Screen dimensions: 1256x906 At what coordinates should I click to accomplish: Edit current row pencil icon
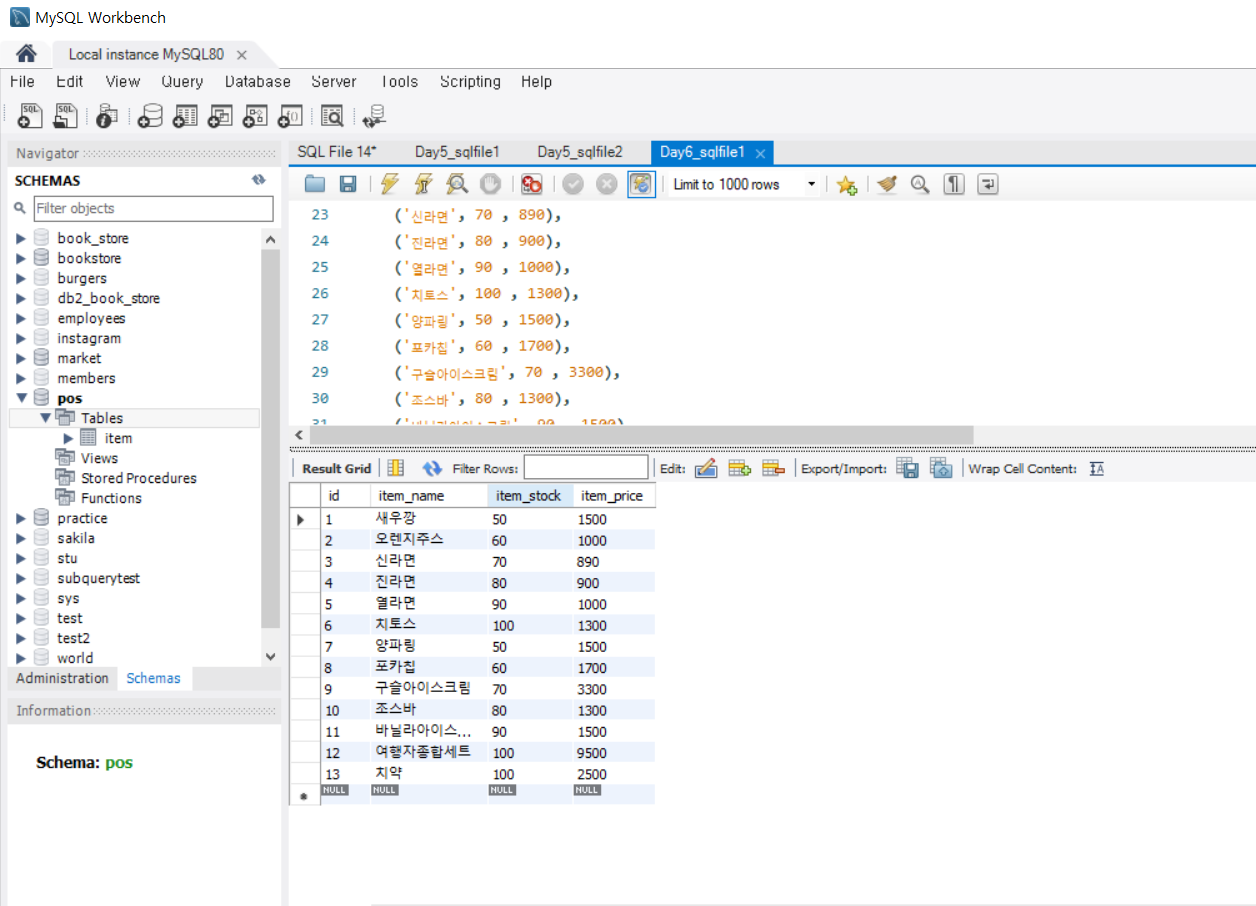706,468
